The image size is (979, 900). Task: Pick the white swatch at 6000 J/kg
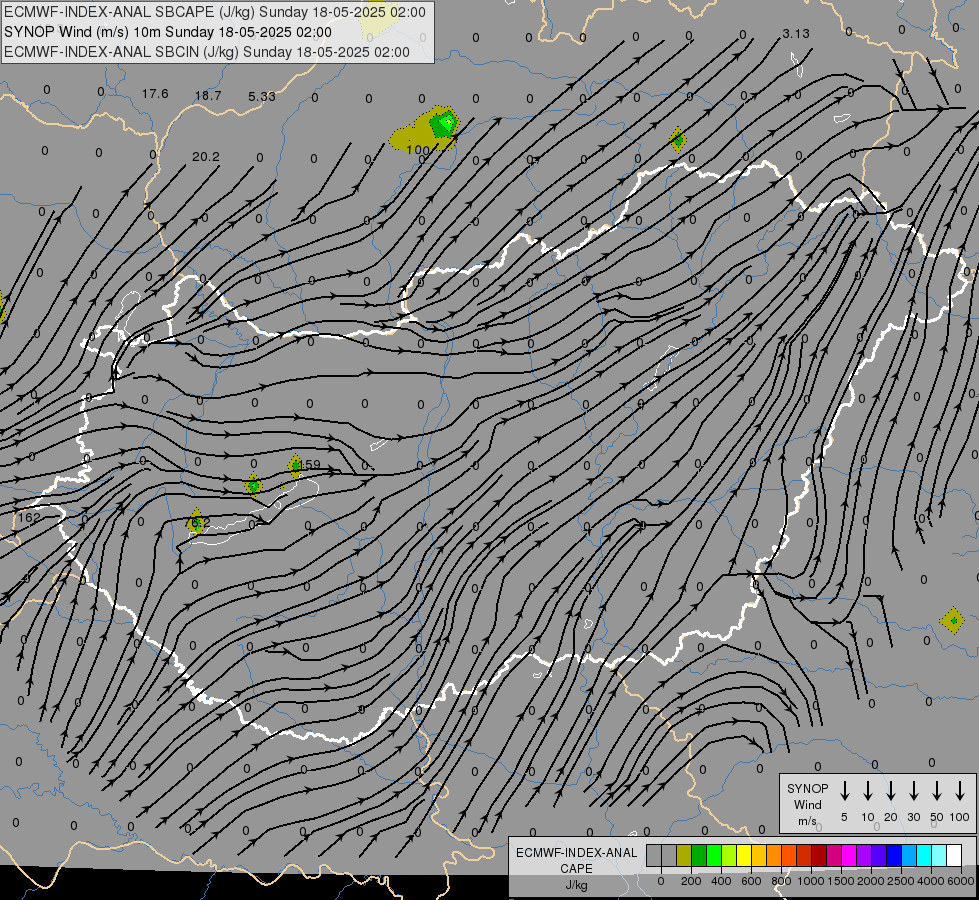click(954, 856)
